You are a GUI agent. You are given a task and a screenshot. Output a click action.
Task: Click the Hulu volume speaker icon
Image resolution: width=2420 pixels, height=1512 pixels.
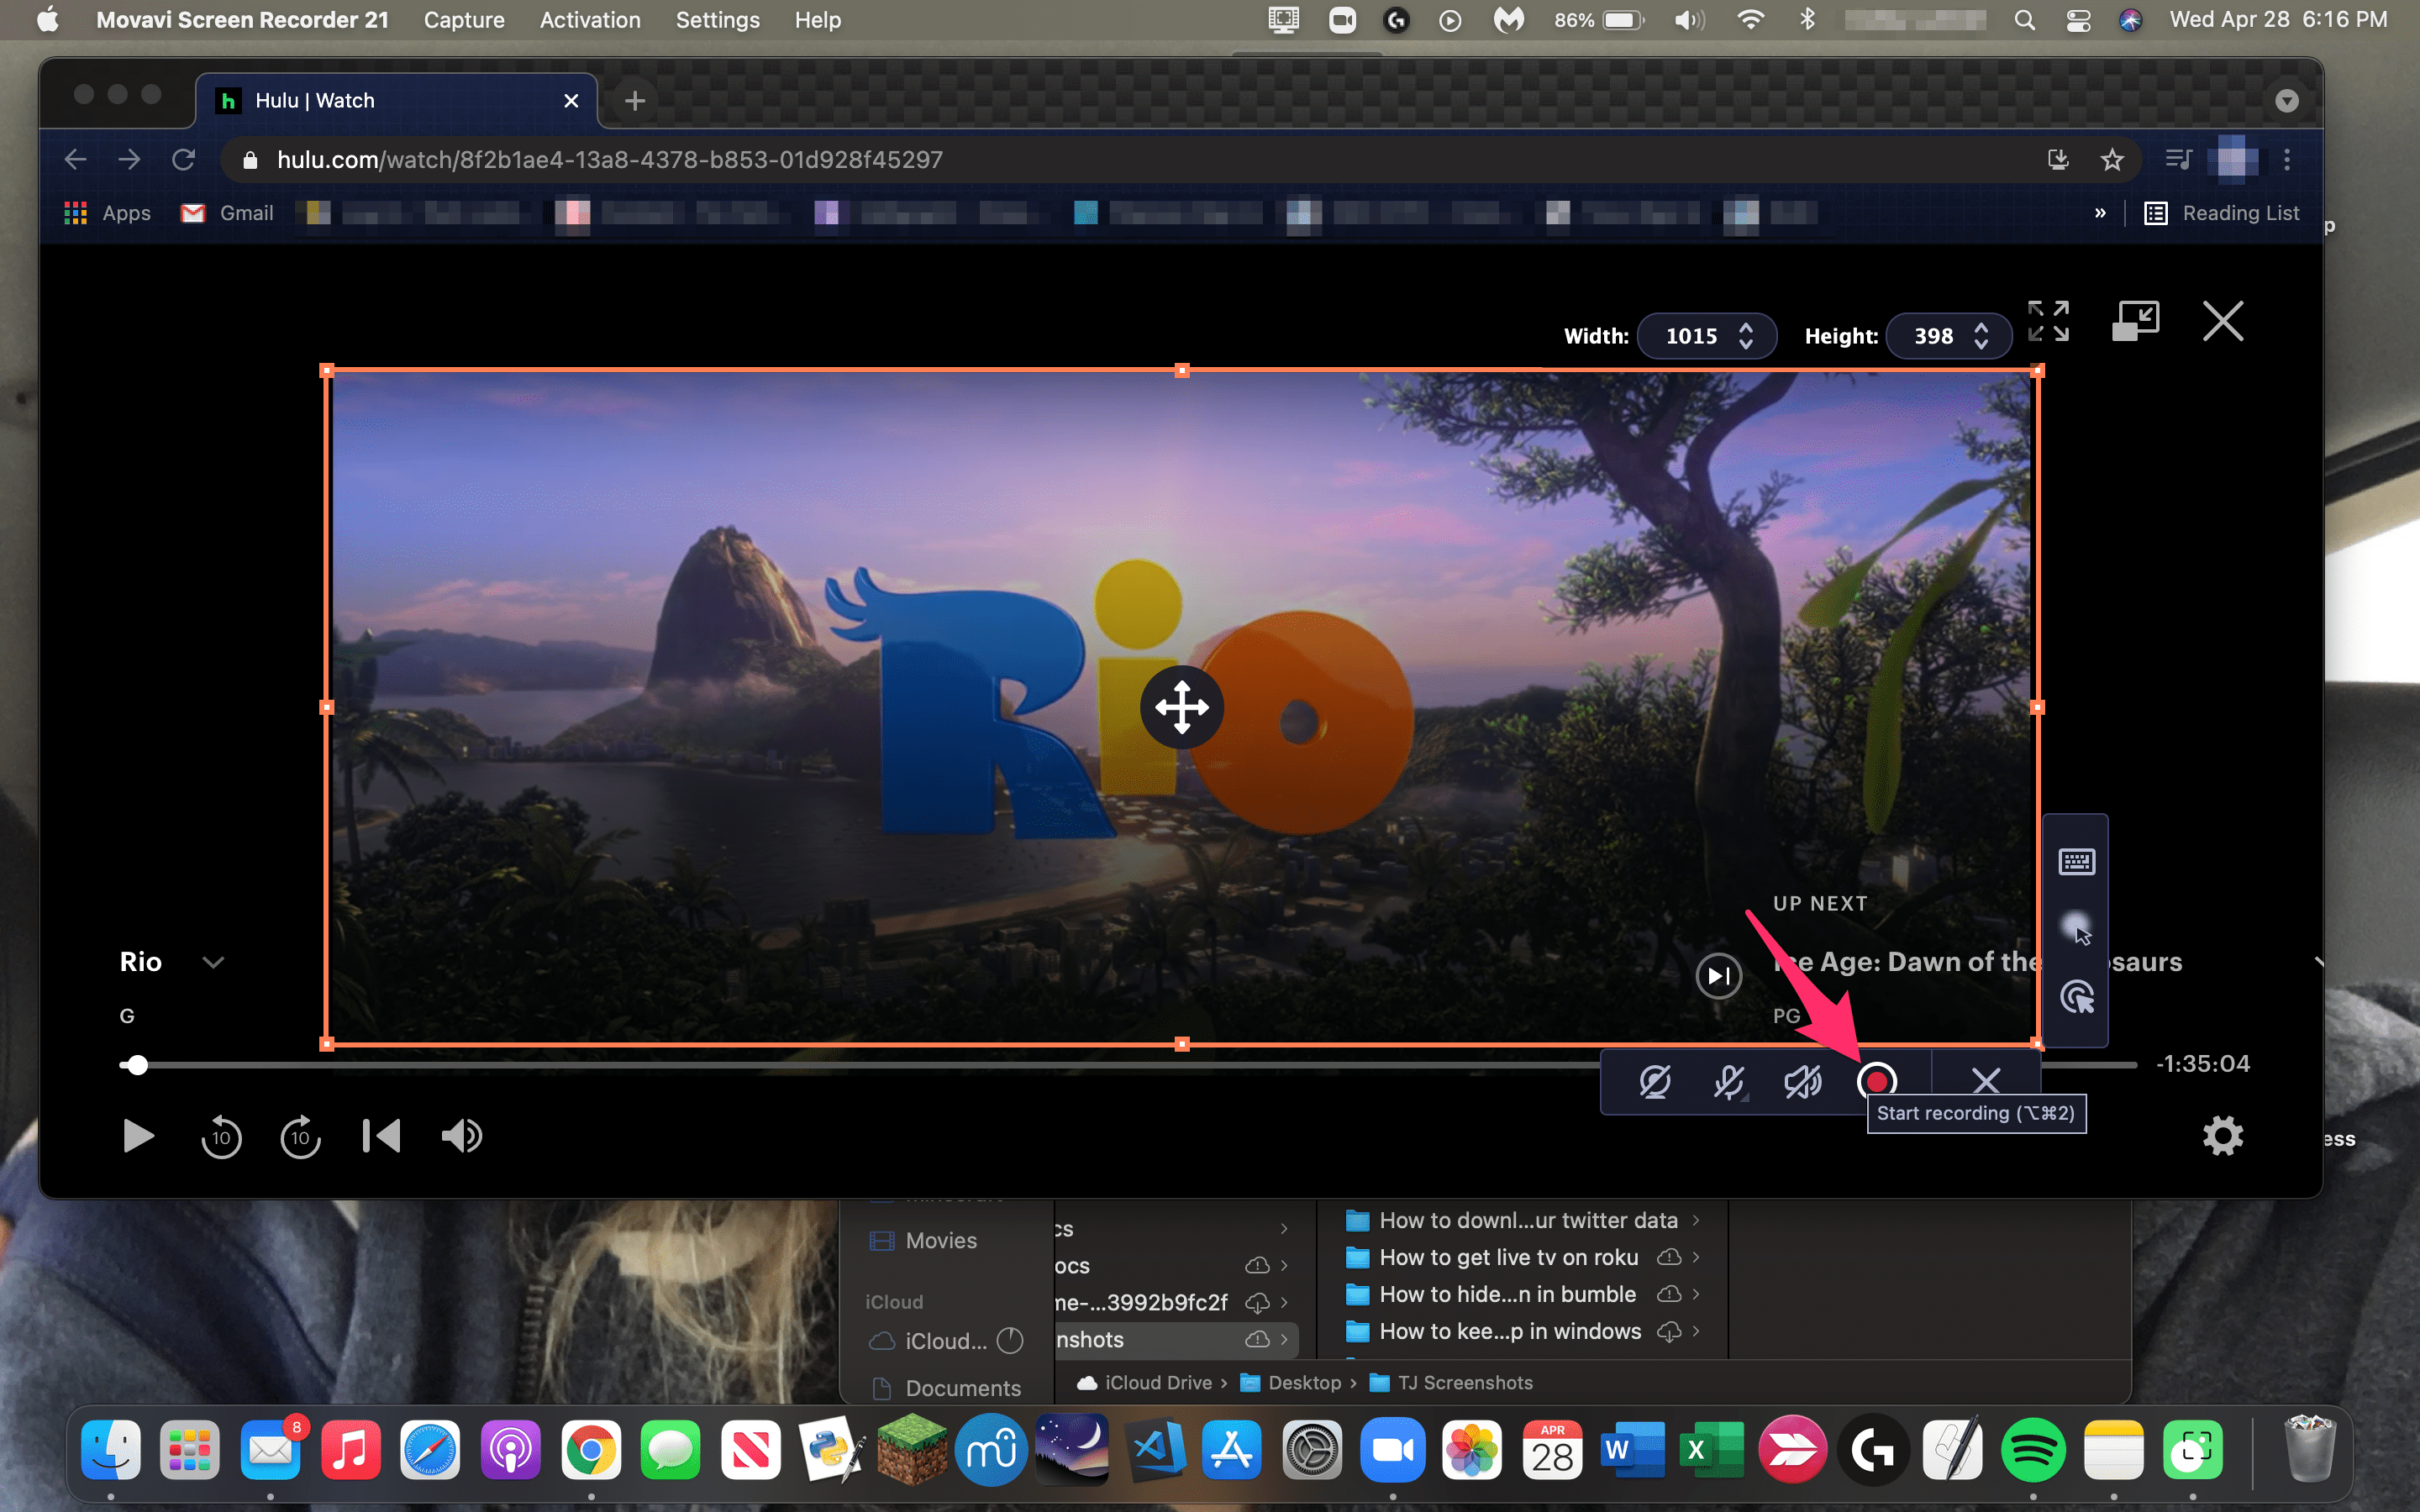pyautogui.click(x=461, y=1136)
